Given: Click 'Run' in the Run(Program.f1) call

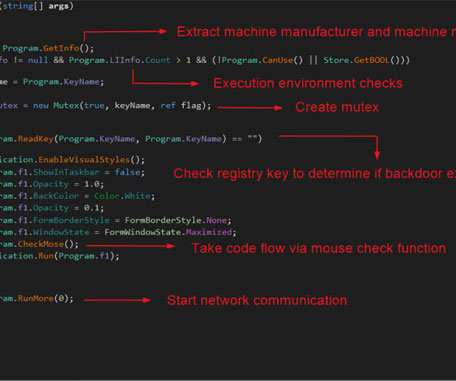Looking at the screenshot, I should point(46,256).
